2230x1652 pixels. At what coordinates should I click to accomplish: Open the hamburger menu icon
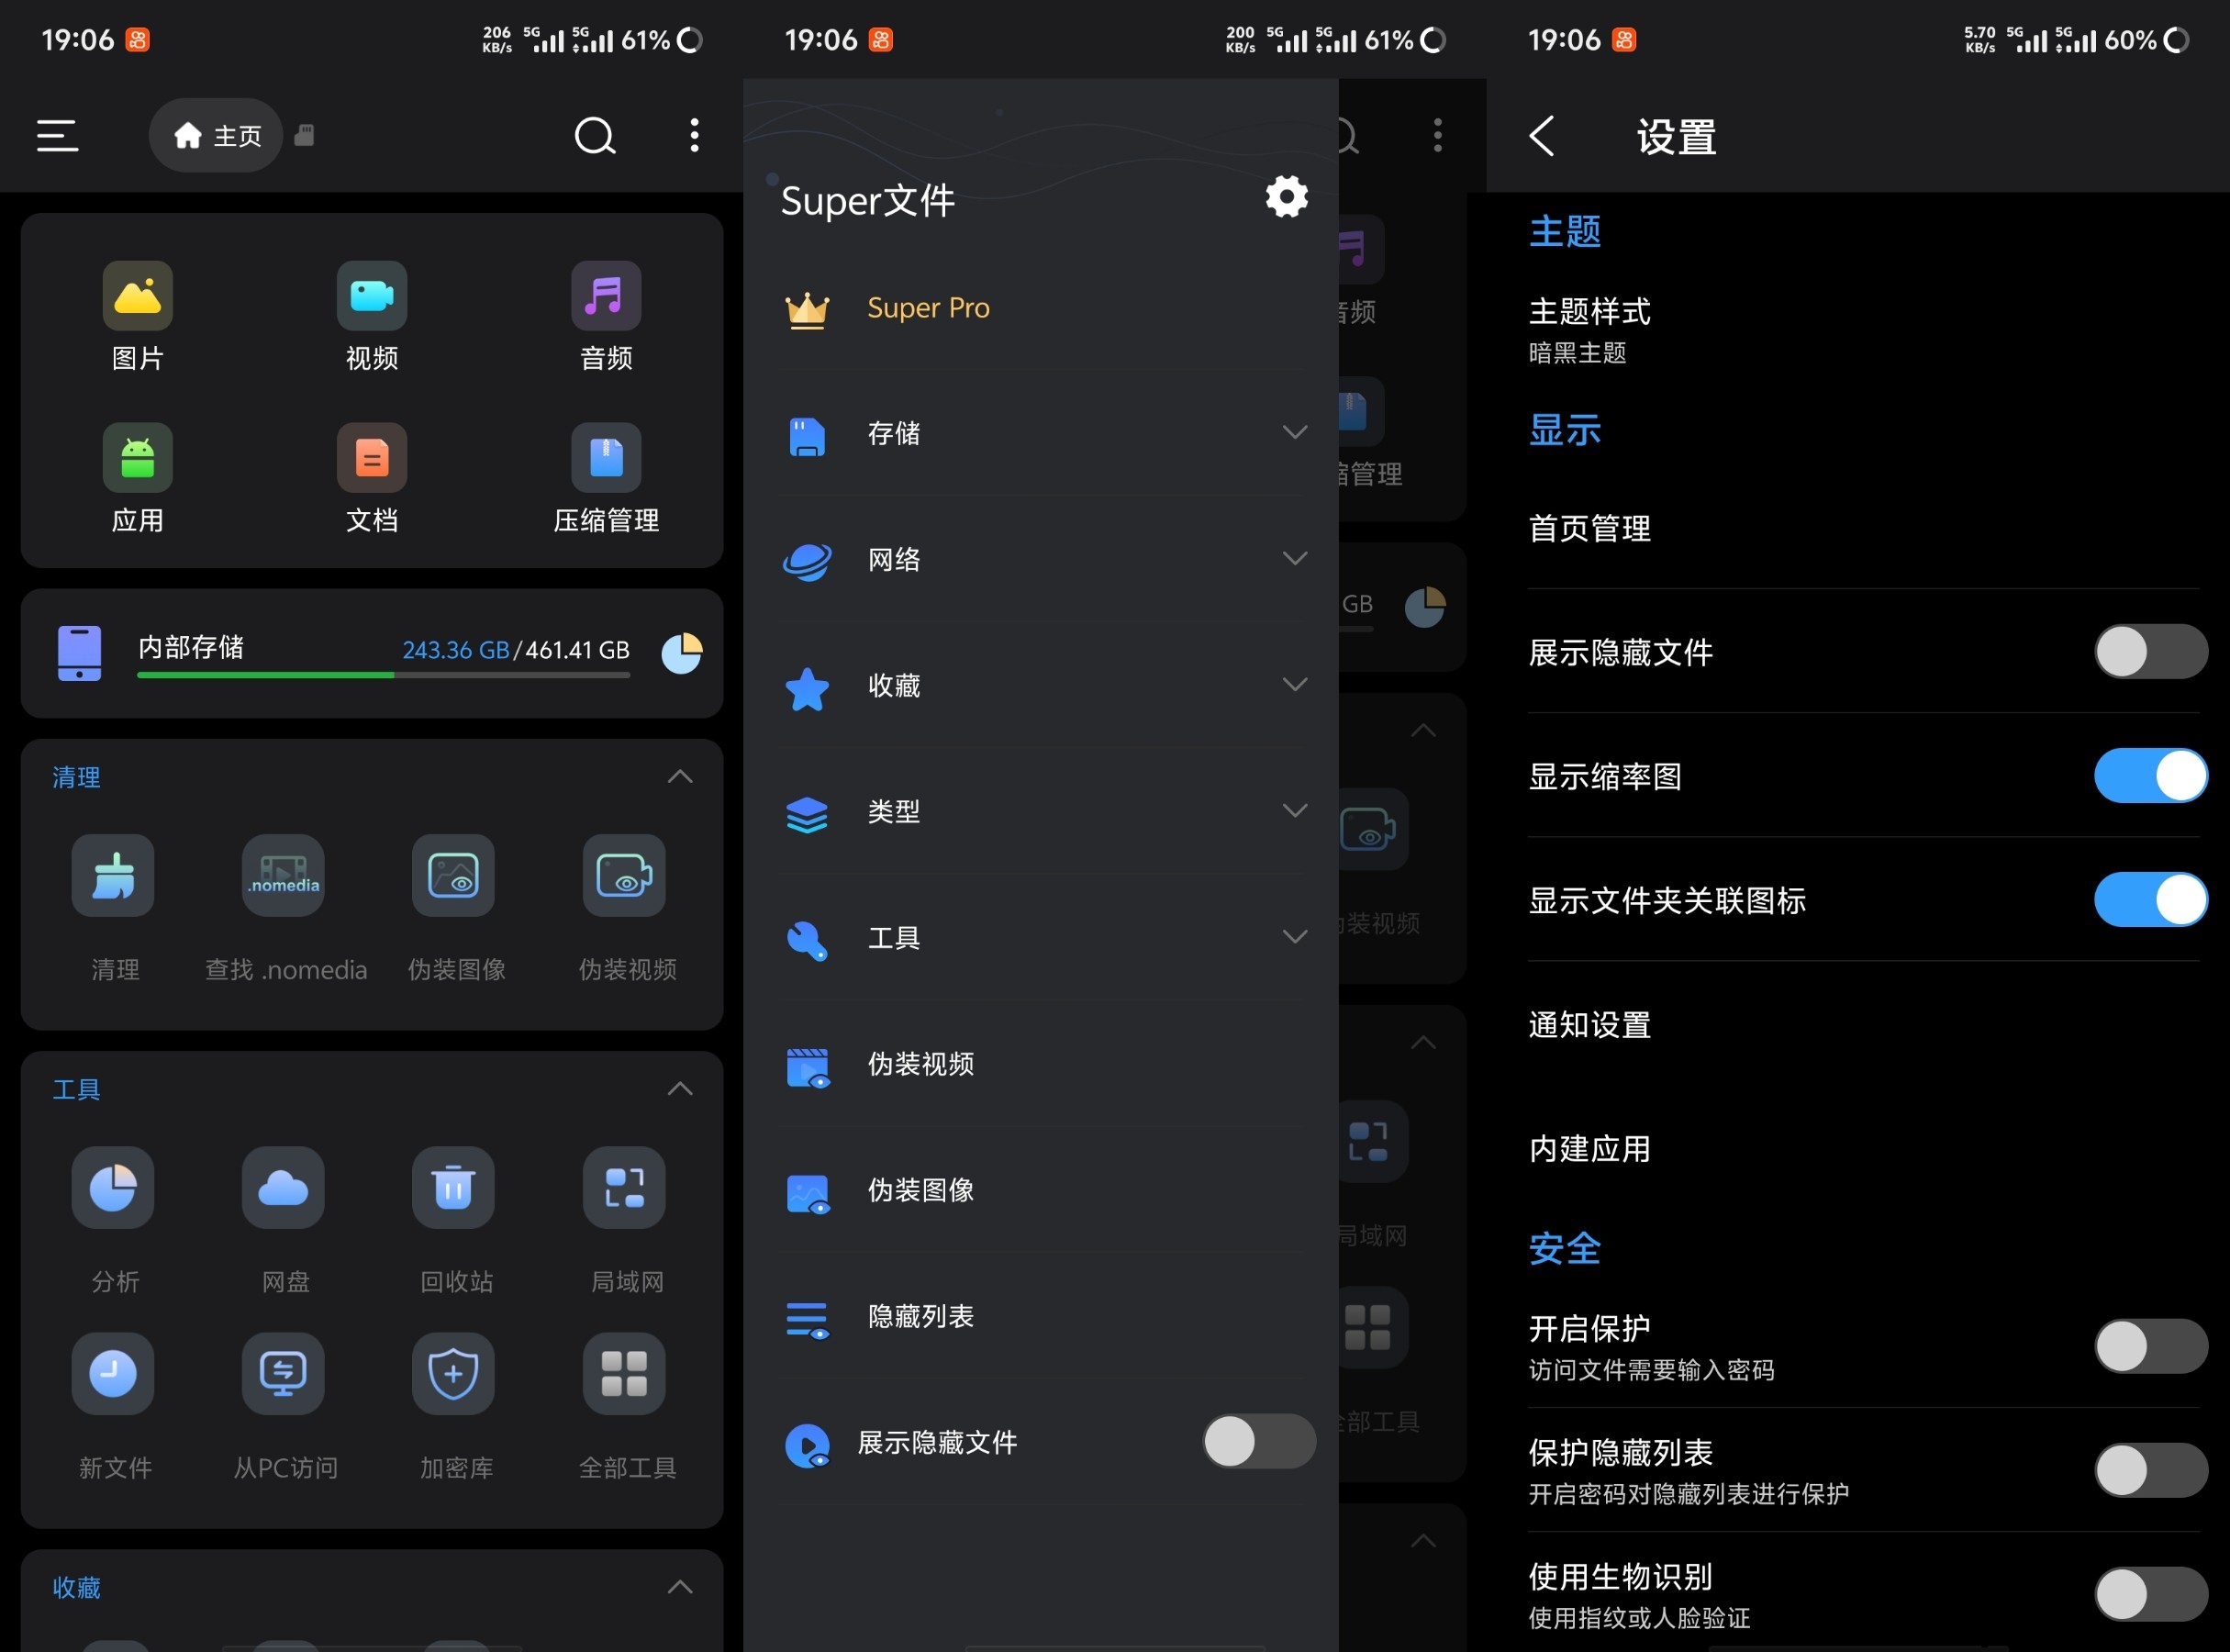click(57, 135)
